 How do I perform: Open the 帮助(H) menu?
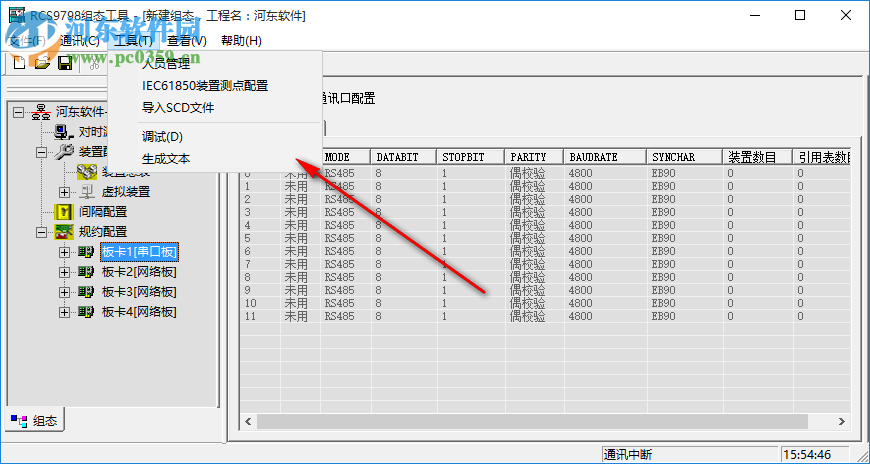click(241, 41)
